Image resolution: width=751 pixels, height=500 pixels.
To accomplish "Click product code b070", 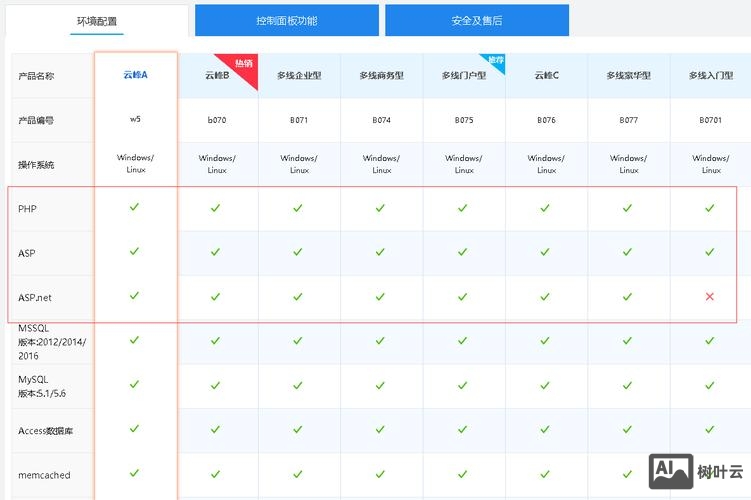I will tap(217, 120).
